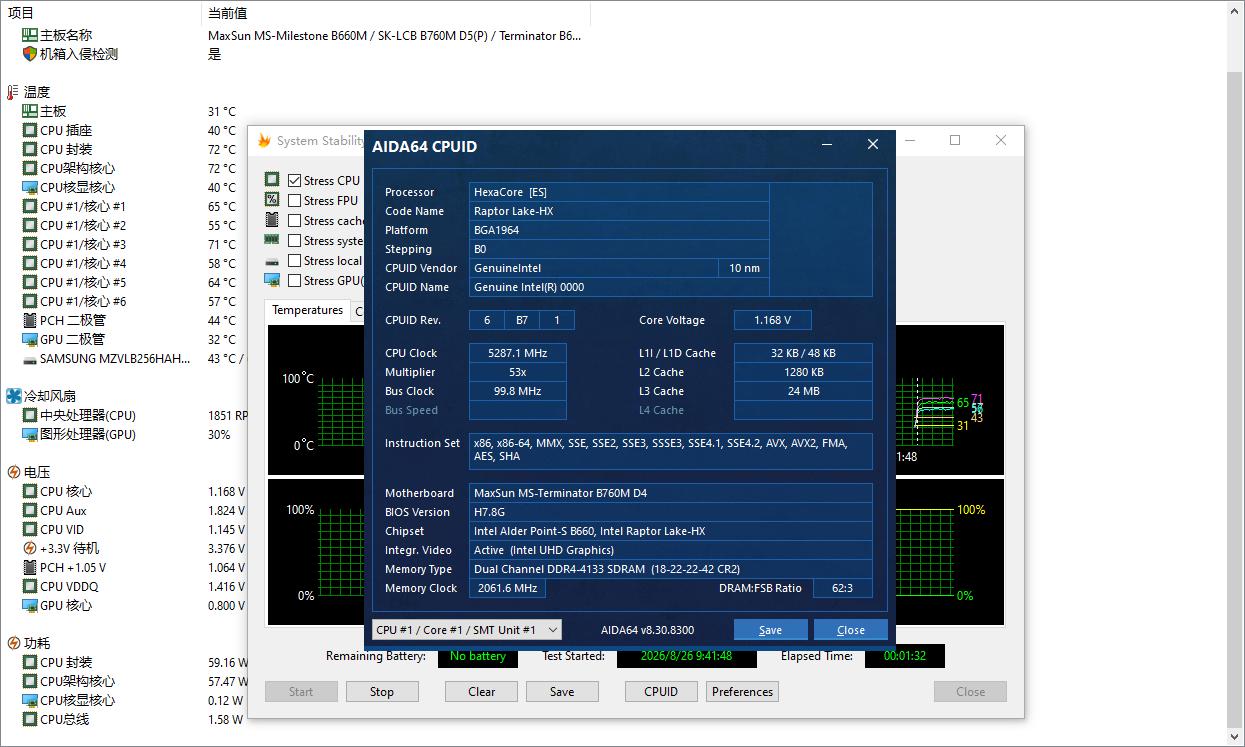Tick the Stress system memory checkbox
The image size is (1245, 747).
pos(294,240)
